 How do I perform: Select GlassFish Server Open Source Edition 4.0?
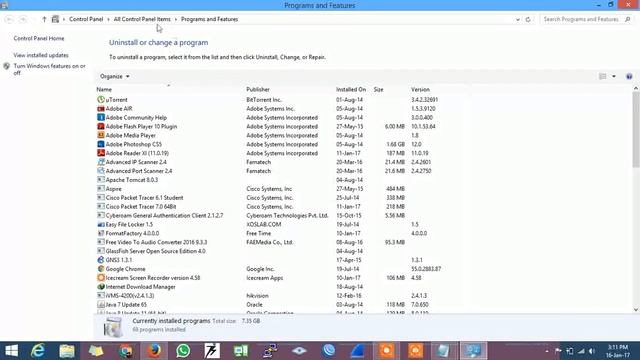tap(282, 251)
